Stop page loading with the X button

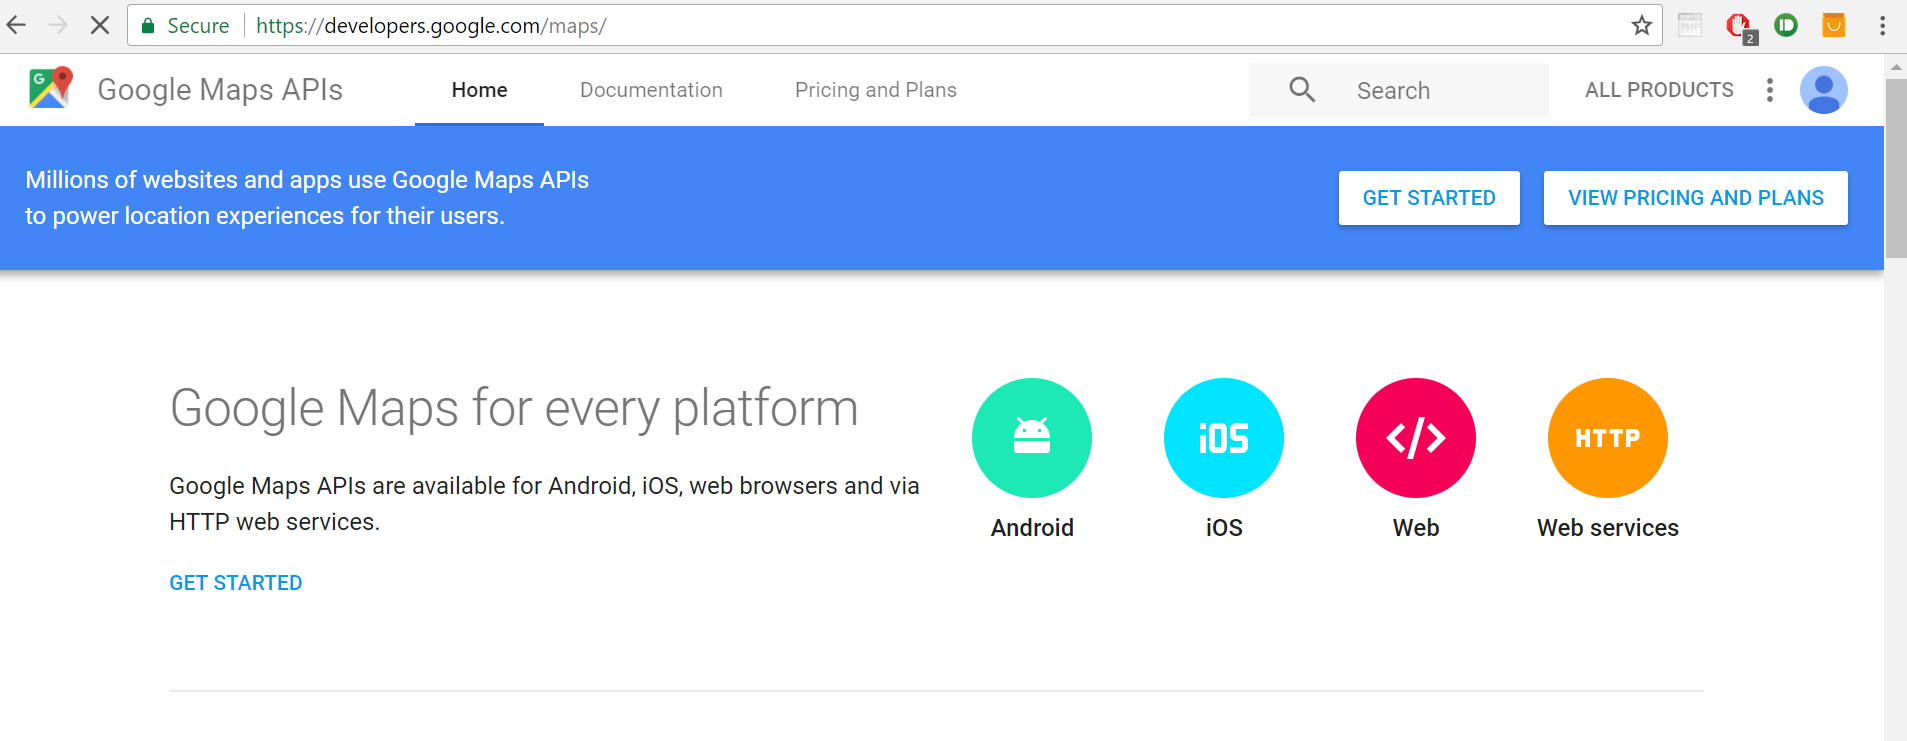(x=100, y=25)
